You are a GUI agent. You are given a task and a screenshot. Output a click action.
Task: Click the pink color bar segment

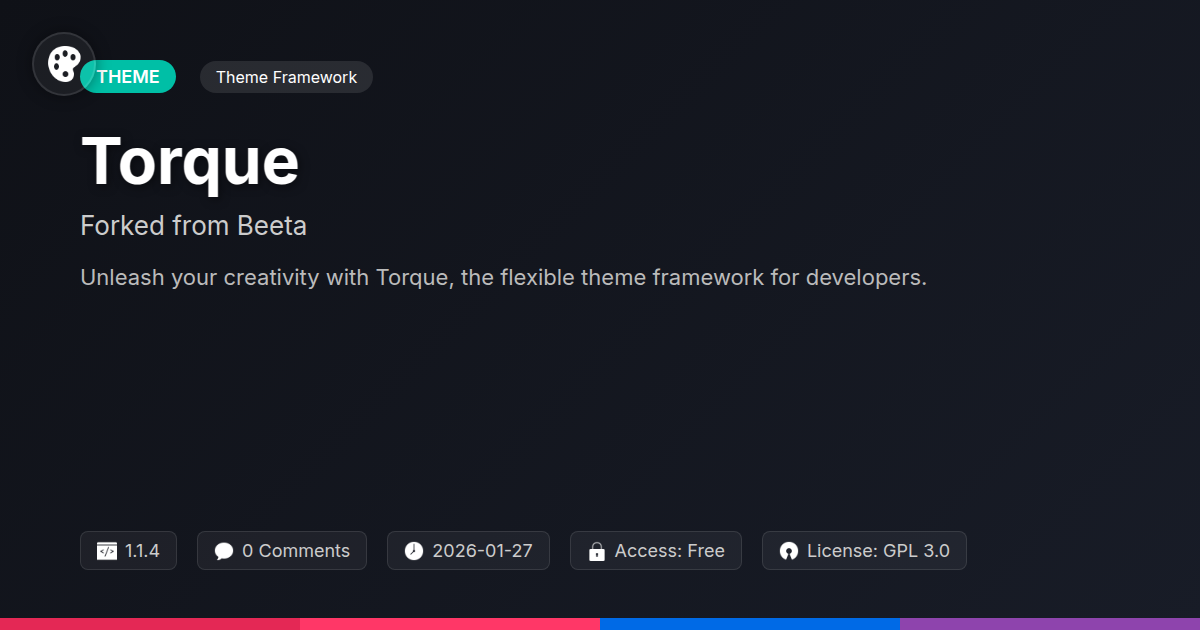[x=450, y=623]
